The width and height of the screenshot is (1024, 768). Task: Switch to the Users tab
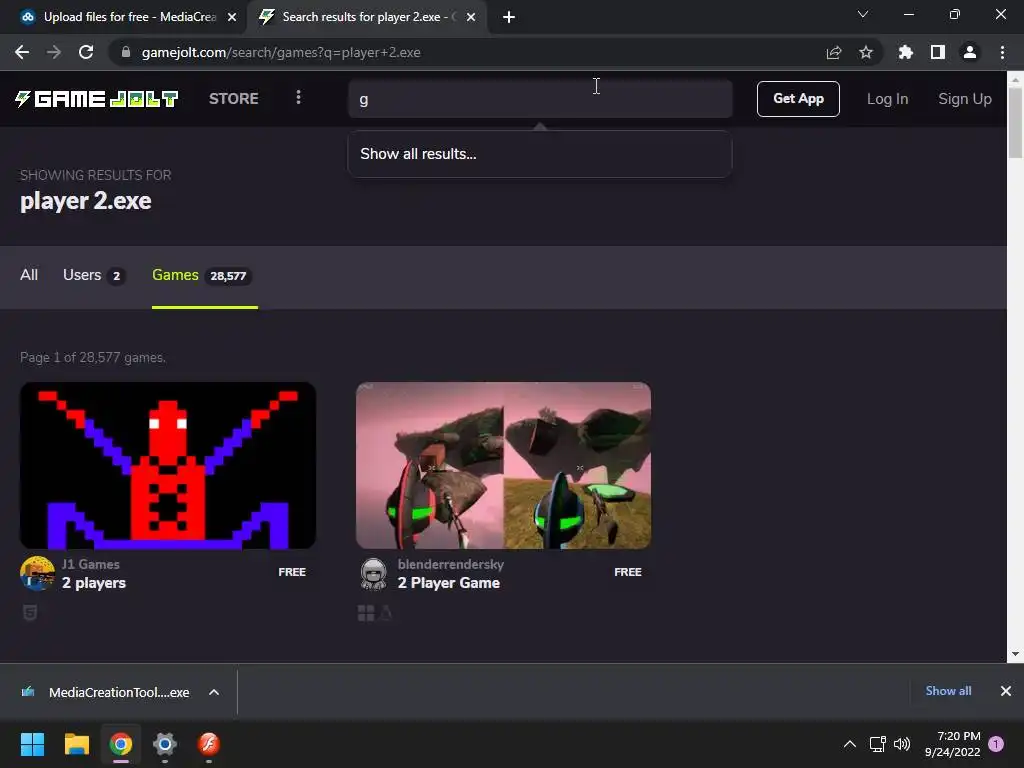pyautogui.click(x=94, y=276)
